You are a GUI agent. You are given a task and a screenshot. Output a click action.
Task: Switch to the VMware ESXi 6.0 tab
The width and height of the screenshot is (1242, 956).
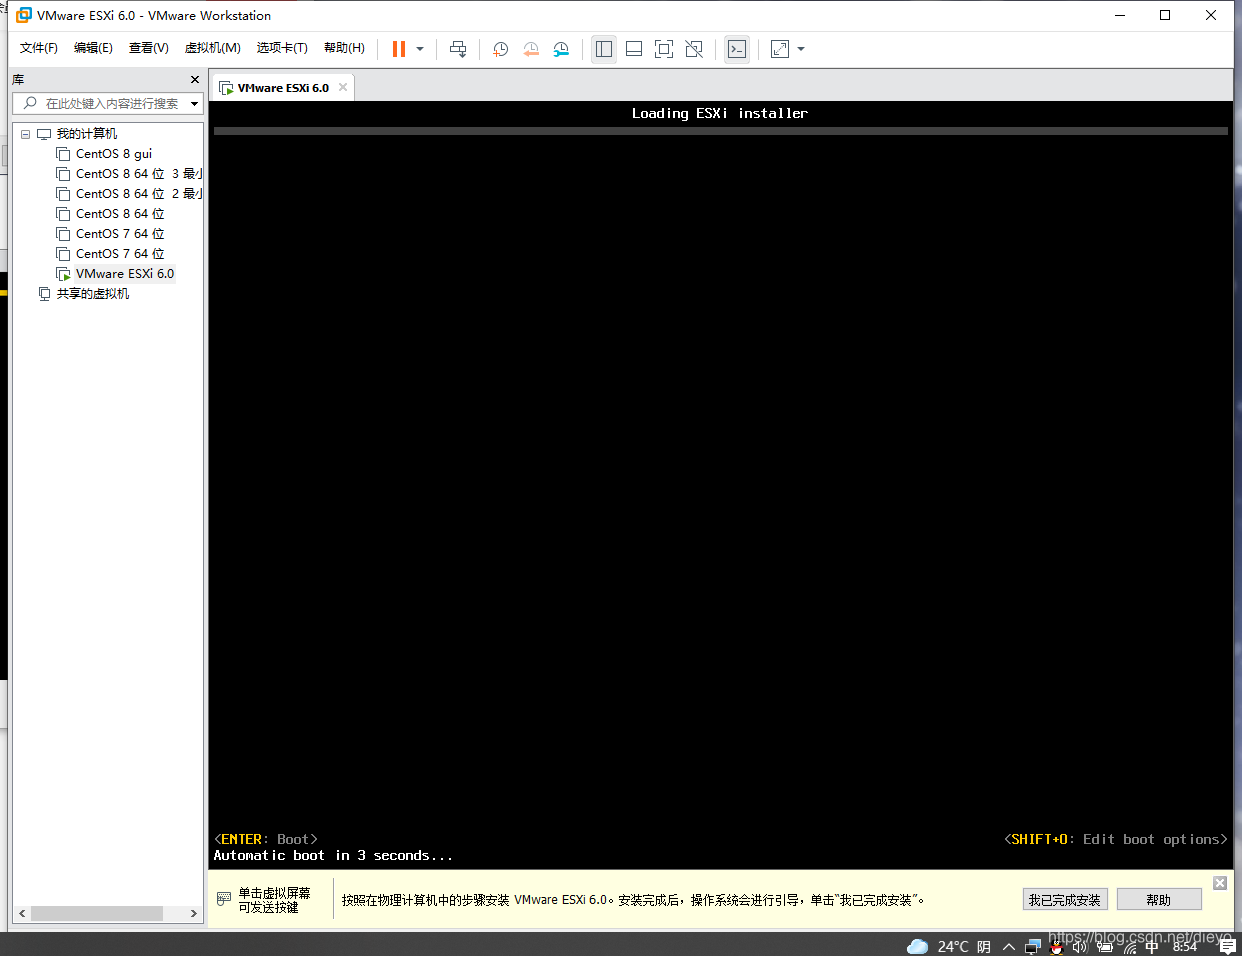[x=283, y=88]
